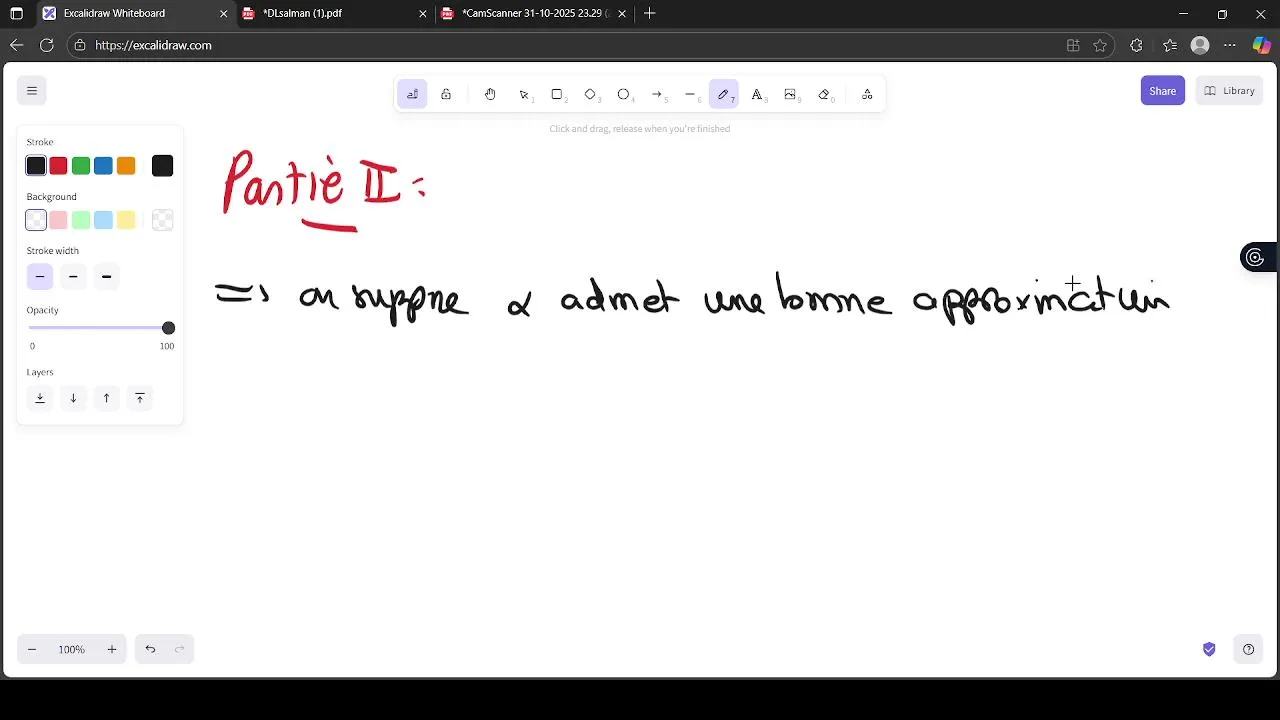Toggle the keep-tool-active lock

tap(446, 94)
